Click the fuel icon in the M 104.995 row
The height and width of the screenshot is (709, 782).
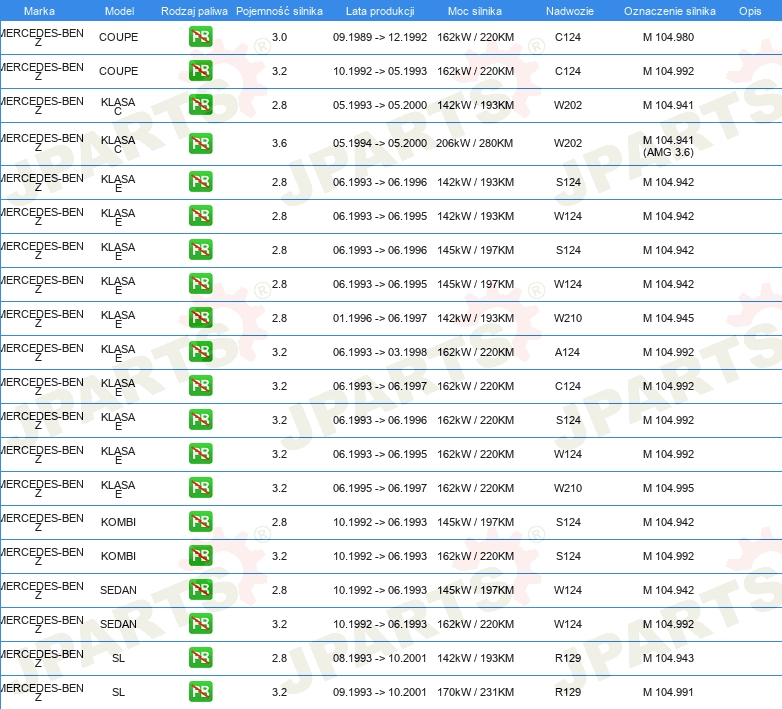click(x=201, y=488)
